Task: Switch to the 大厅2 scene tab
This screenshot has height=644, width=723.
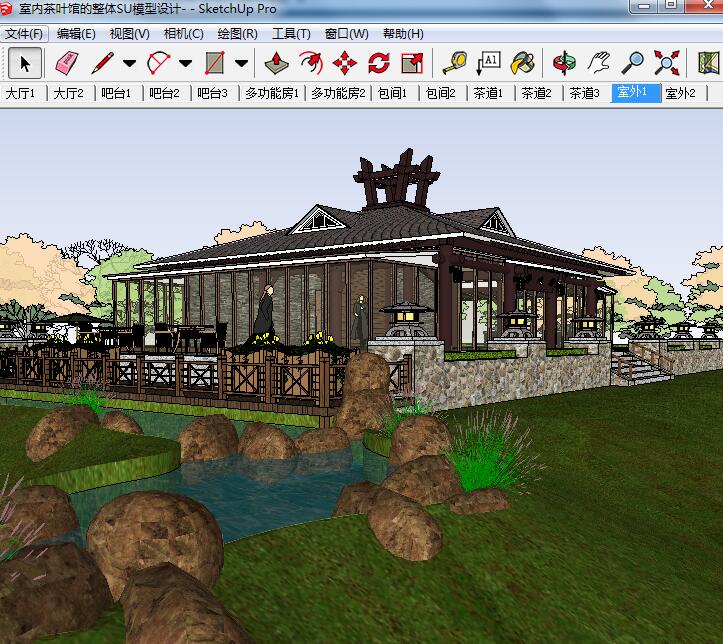Action: pos(68,93)
